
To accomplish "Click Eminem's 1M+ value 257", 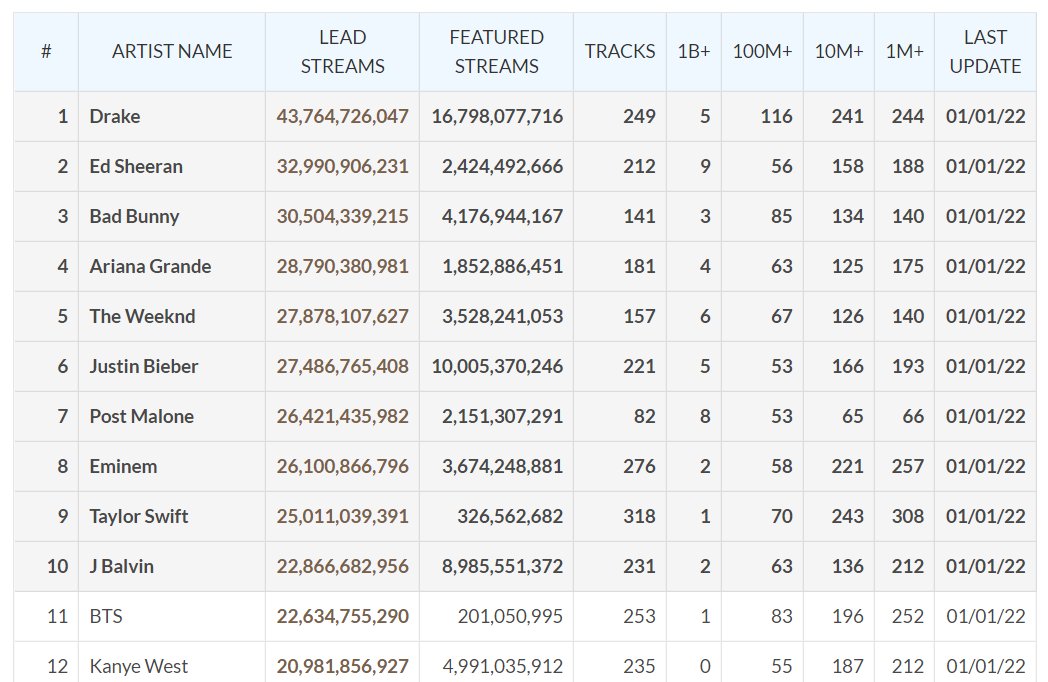I will [908, 466].
